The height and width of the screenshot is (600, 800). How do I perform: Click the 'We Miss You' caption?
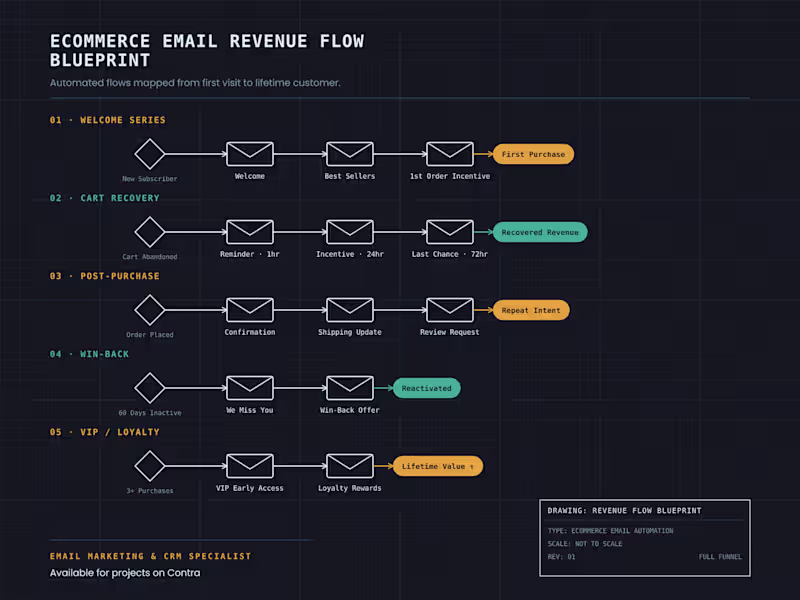coord(249,410)
